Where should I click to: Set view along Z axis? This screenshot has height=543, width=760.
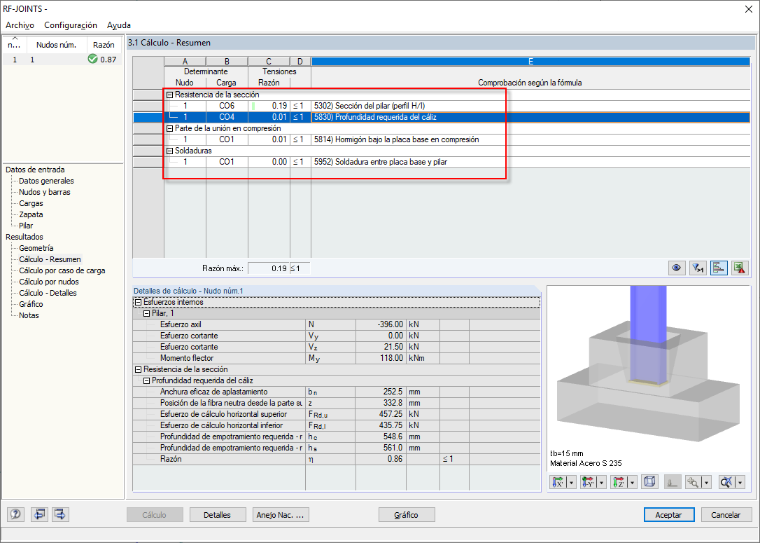[618, 482]
